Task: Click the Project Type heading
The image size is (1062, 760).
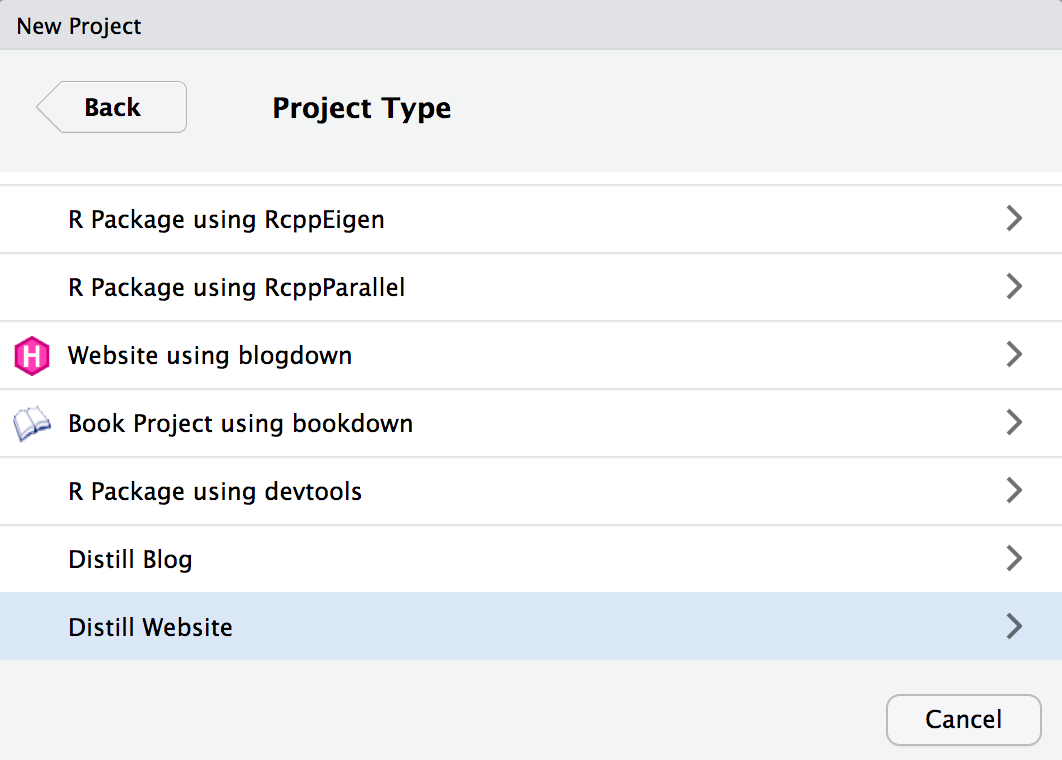Action: tap(361, 108)
